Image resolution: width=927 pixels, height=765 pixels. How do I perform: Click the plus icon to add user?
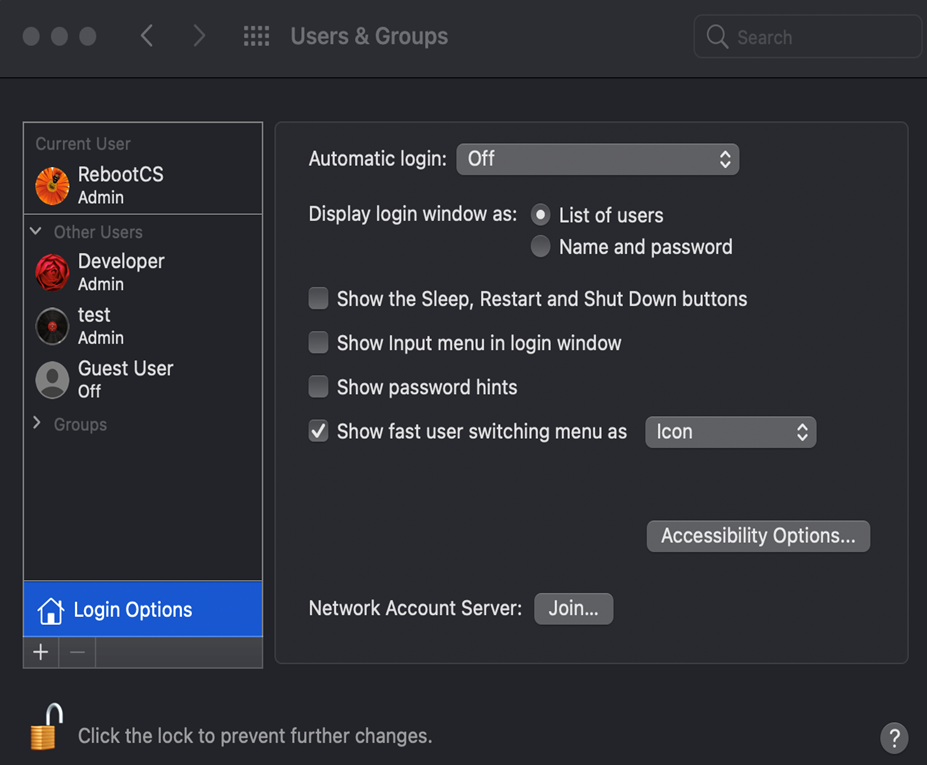pyautogui.click(x=40, y=653)
